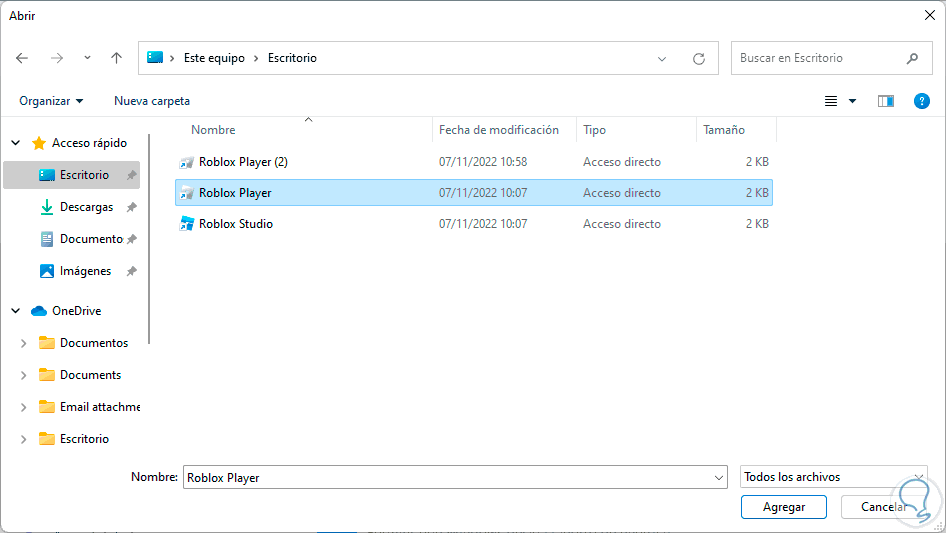Select 'Escritorio' in the address breadcrumb
This screenshot has height=533, width=946.
292,58
